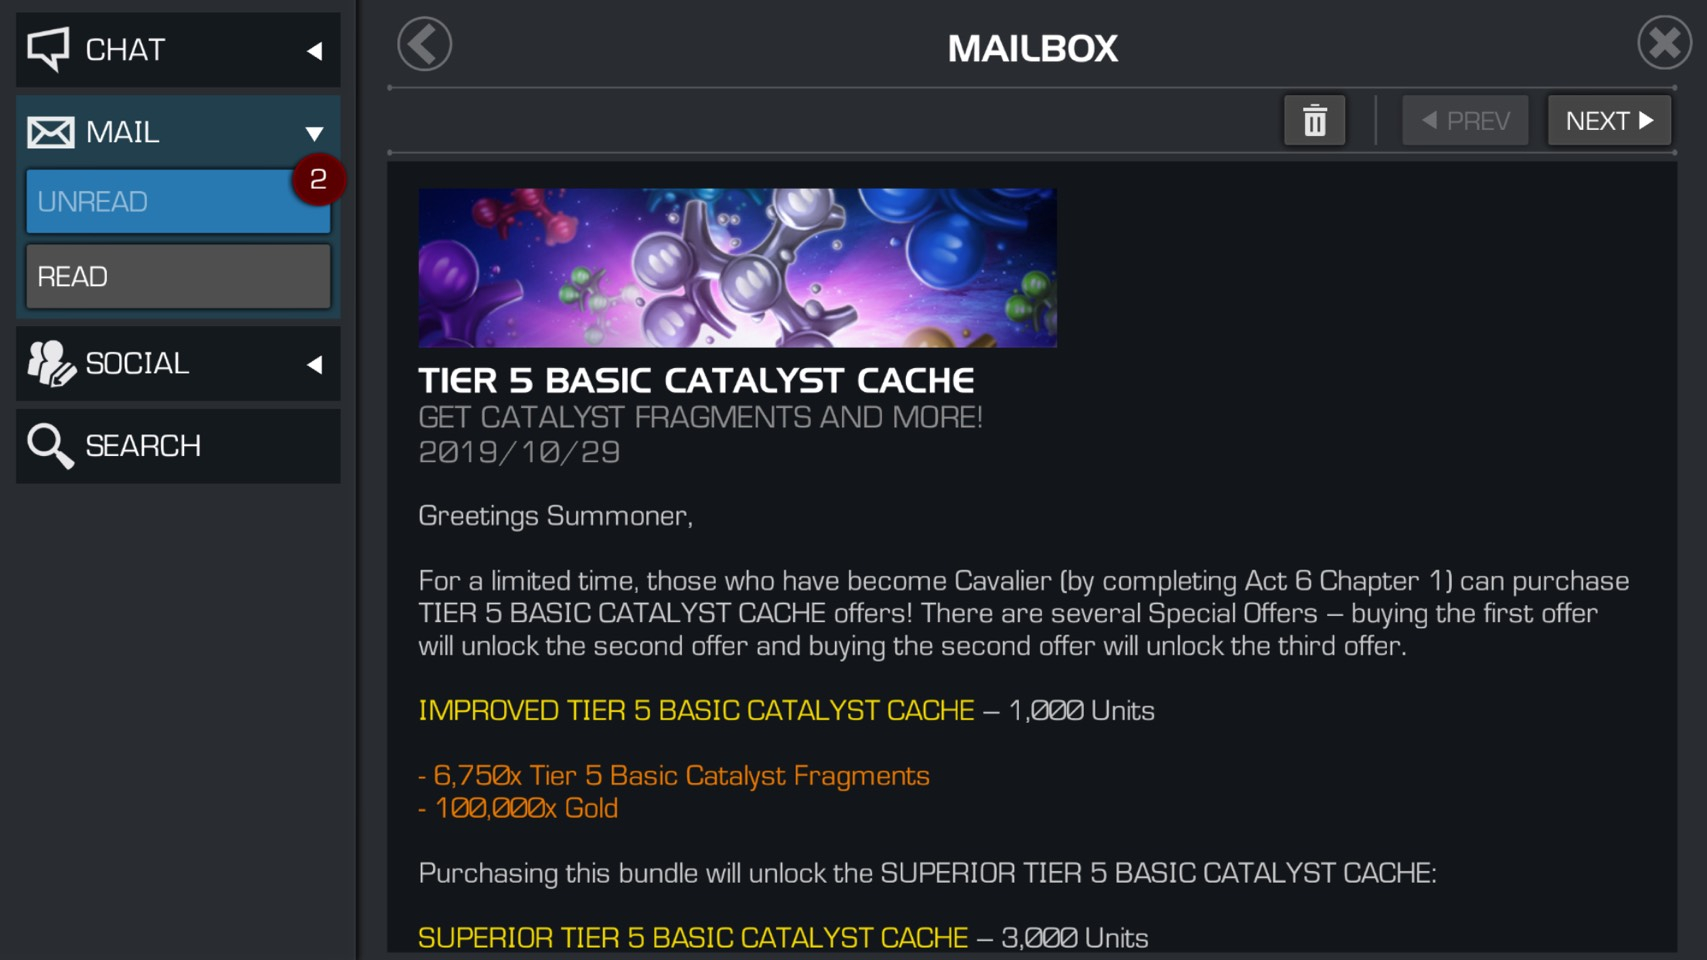The height and width of the screenshot is (960, 1707).
Task: Go to the next mail message
Action: point(1609,121)
